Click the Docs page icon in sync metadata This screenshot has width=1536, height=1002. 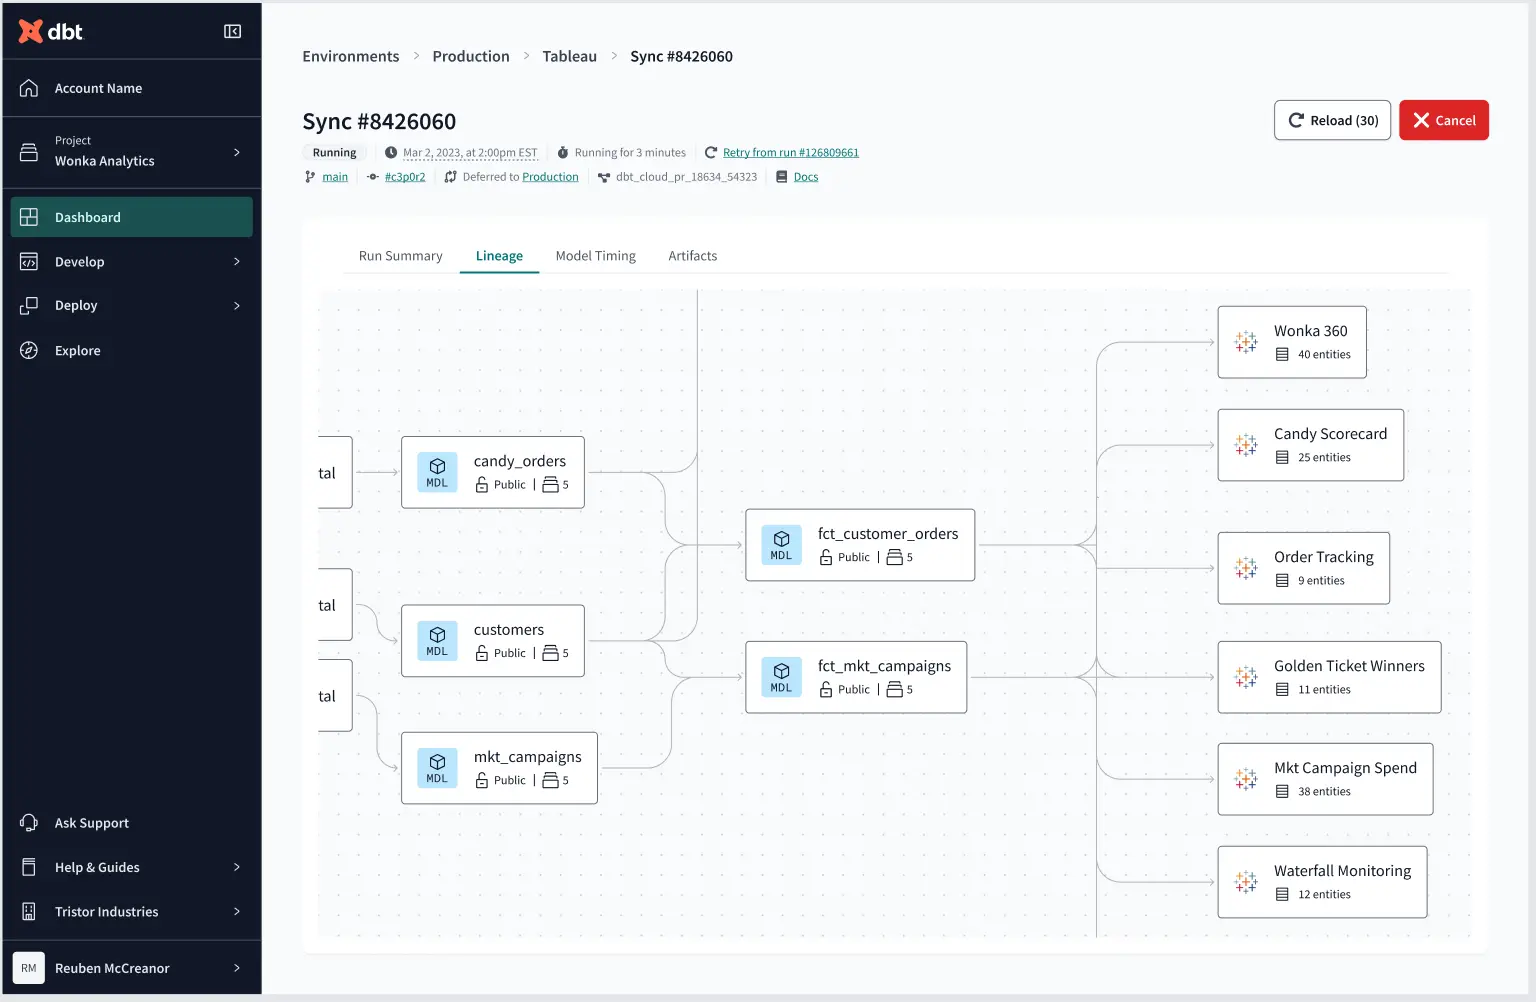781,176
